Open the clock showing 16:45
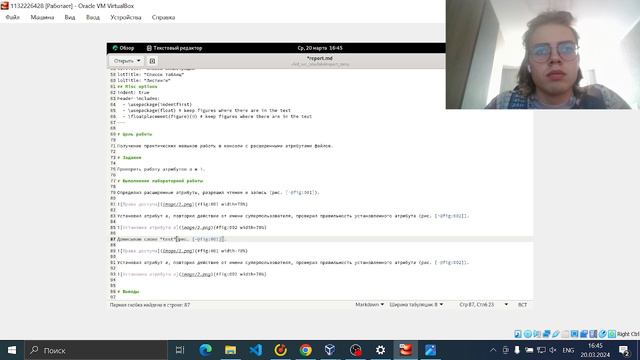 pos(595,350)
